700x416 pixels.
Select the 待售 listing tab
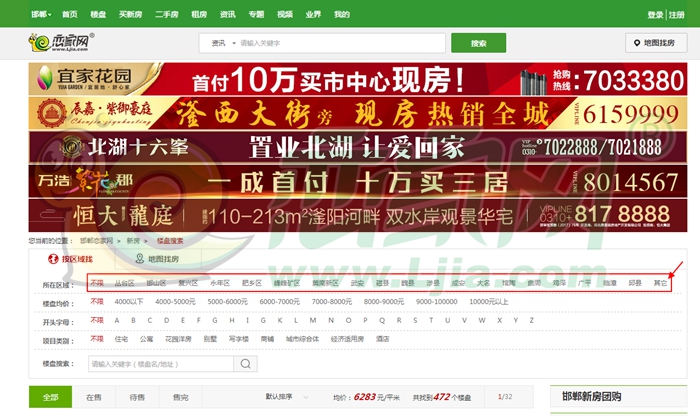point(137,397)
